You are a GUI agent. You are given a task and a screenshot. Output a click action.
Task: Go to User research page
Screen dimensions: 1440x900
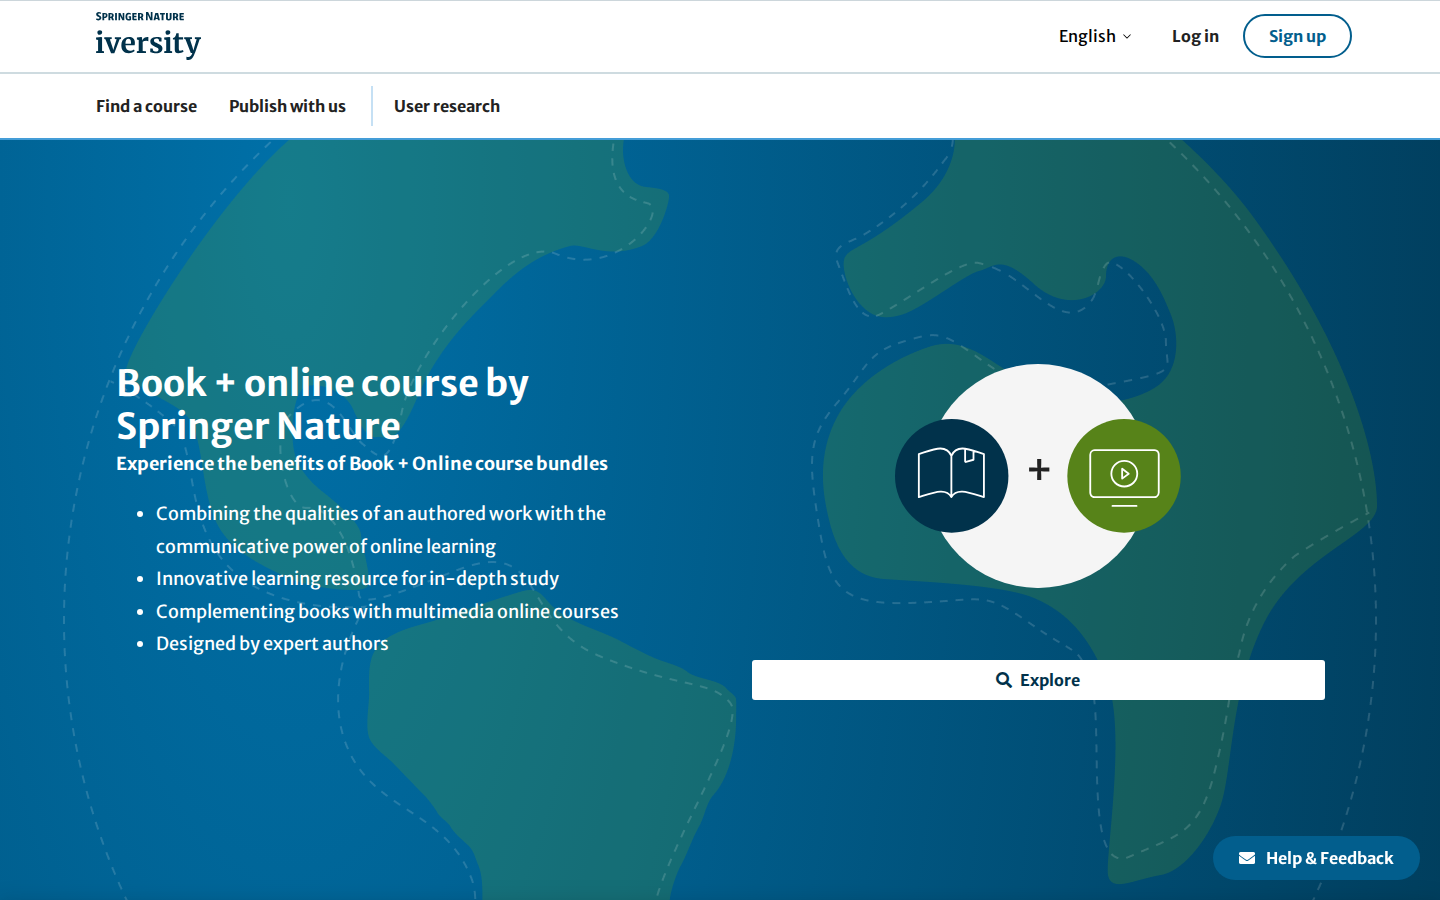coord(447,106)
